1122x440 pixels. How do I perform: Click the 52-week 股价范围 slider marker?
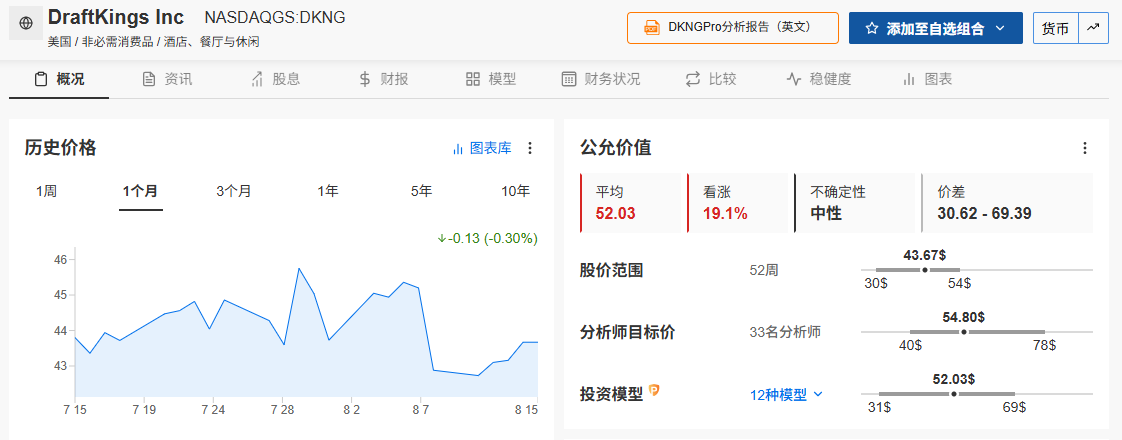pos(925,270)
